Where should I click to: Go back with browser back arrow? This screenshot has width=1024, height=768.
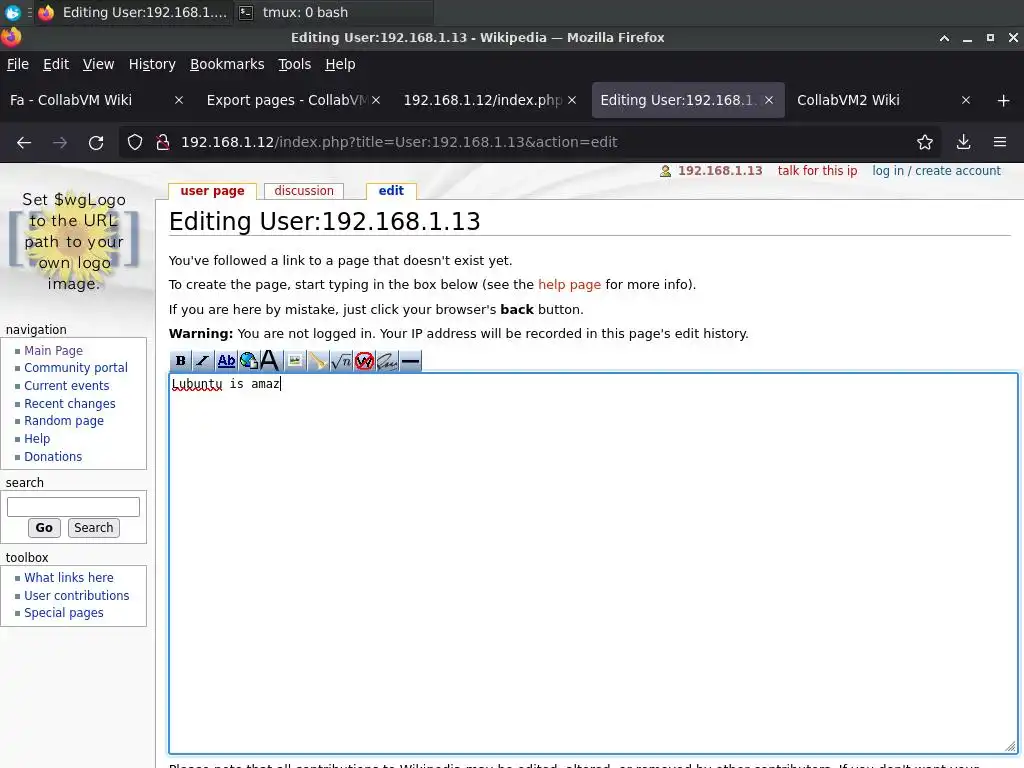coord(24,142)
